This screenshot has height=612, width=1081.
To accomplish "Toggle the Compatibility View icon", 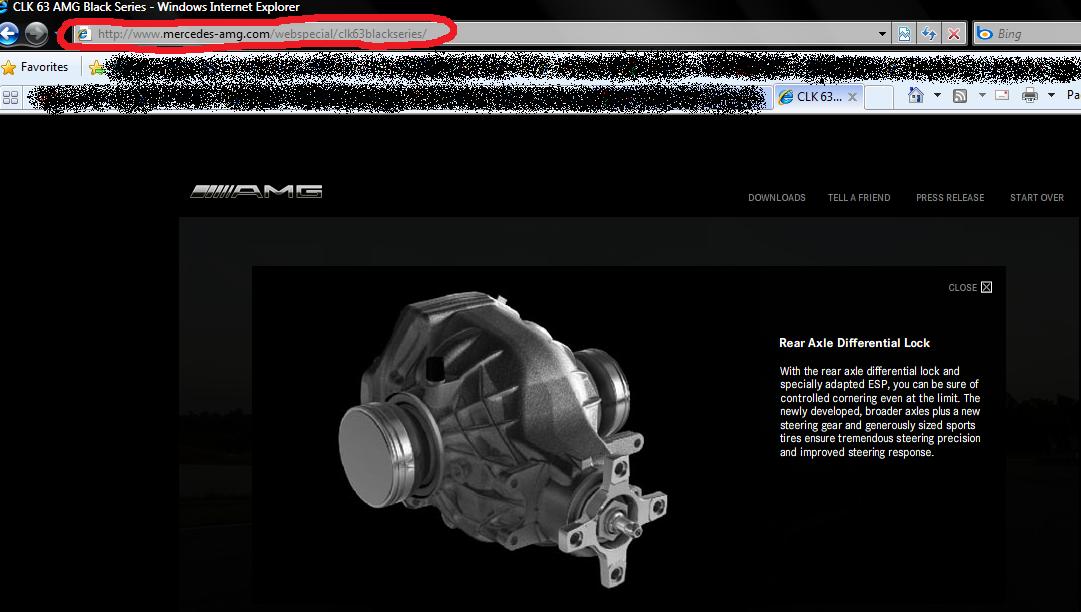I will tap(904, 34).
